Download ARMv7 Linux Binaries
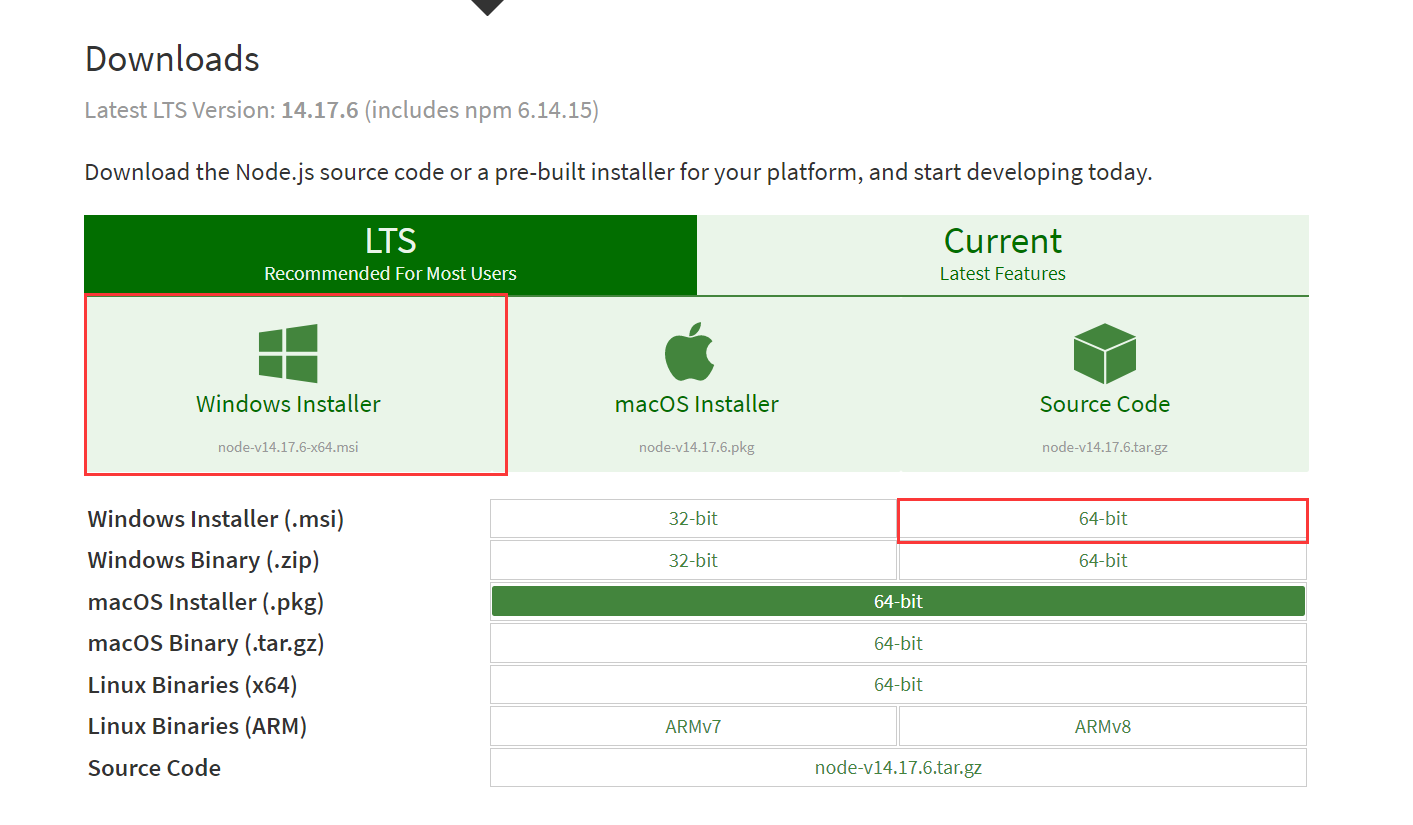The width and height of the screenshot is (1413, 825). click(x=693, y=726)
